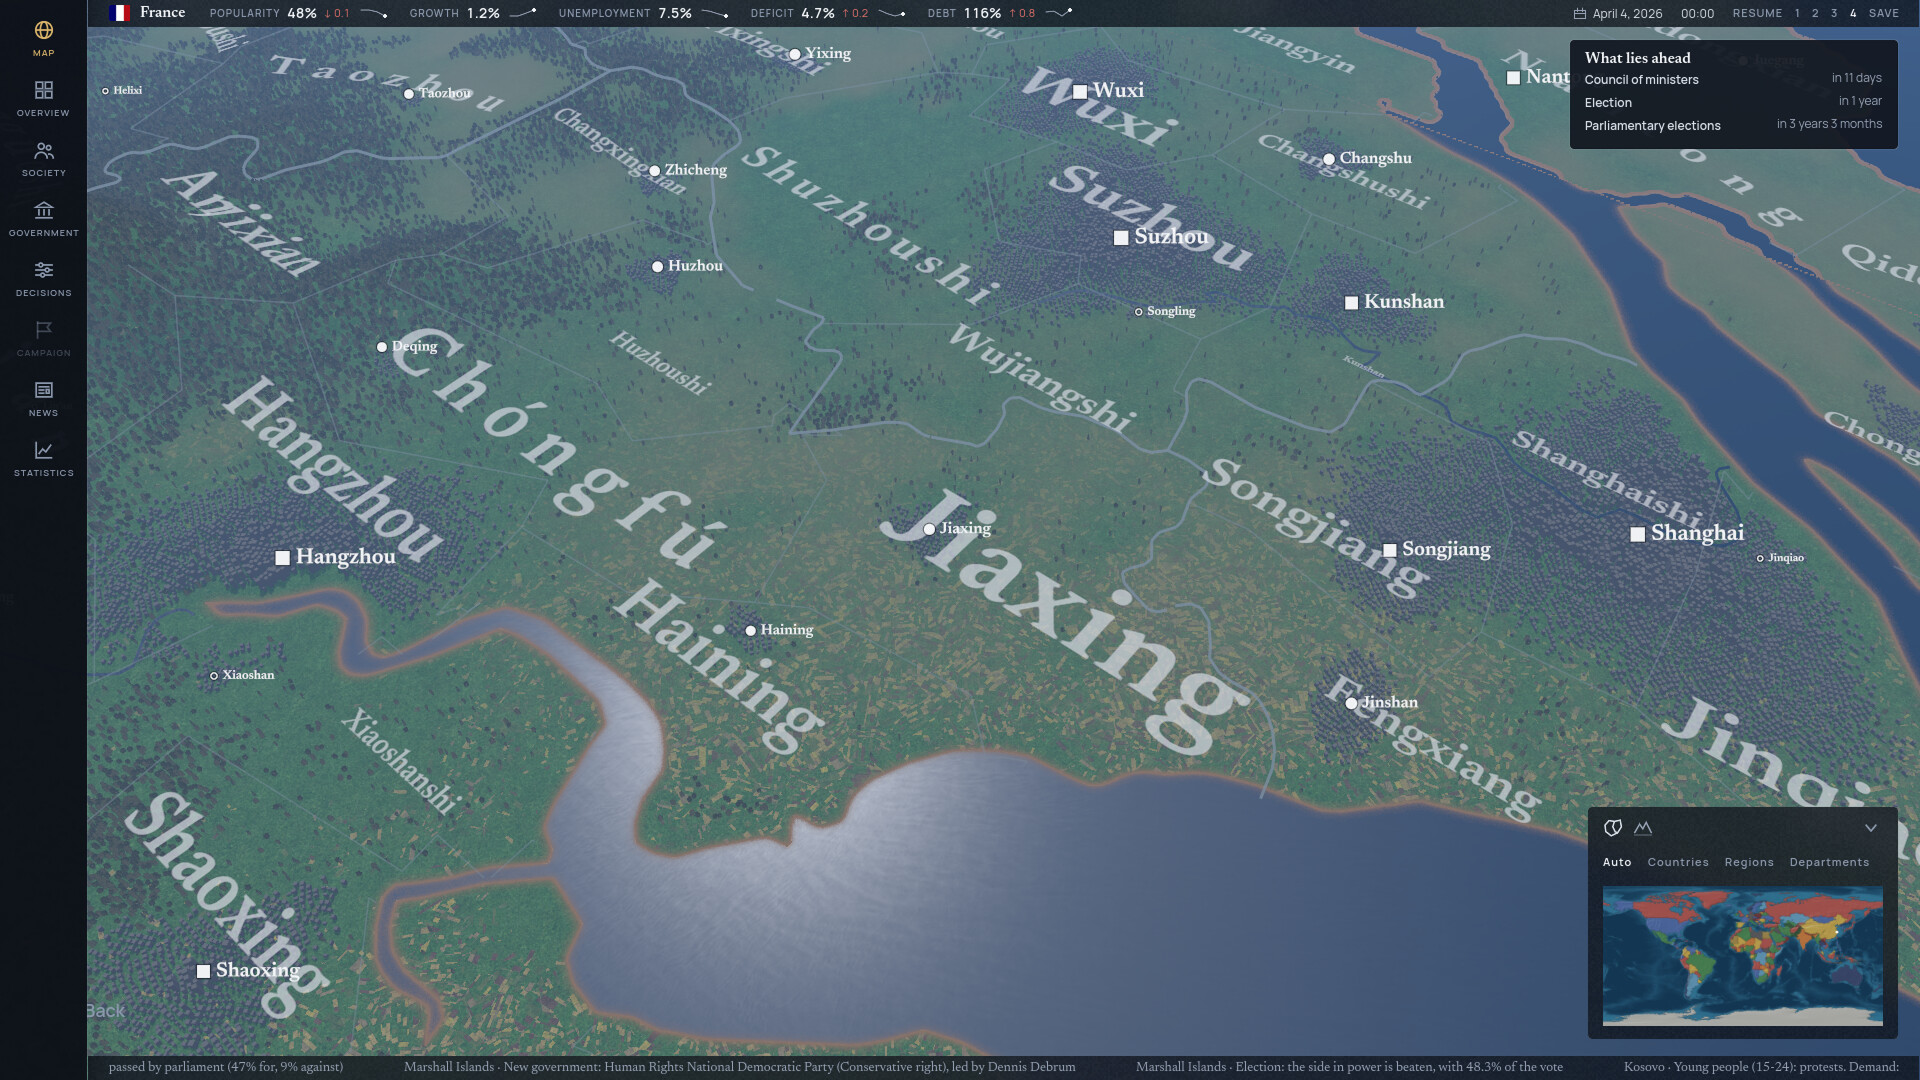Click the Debt 116% indicator
The width and height of the screenshot is (1920, 1080).
(x=999, y=14)
